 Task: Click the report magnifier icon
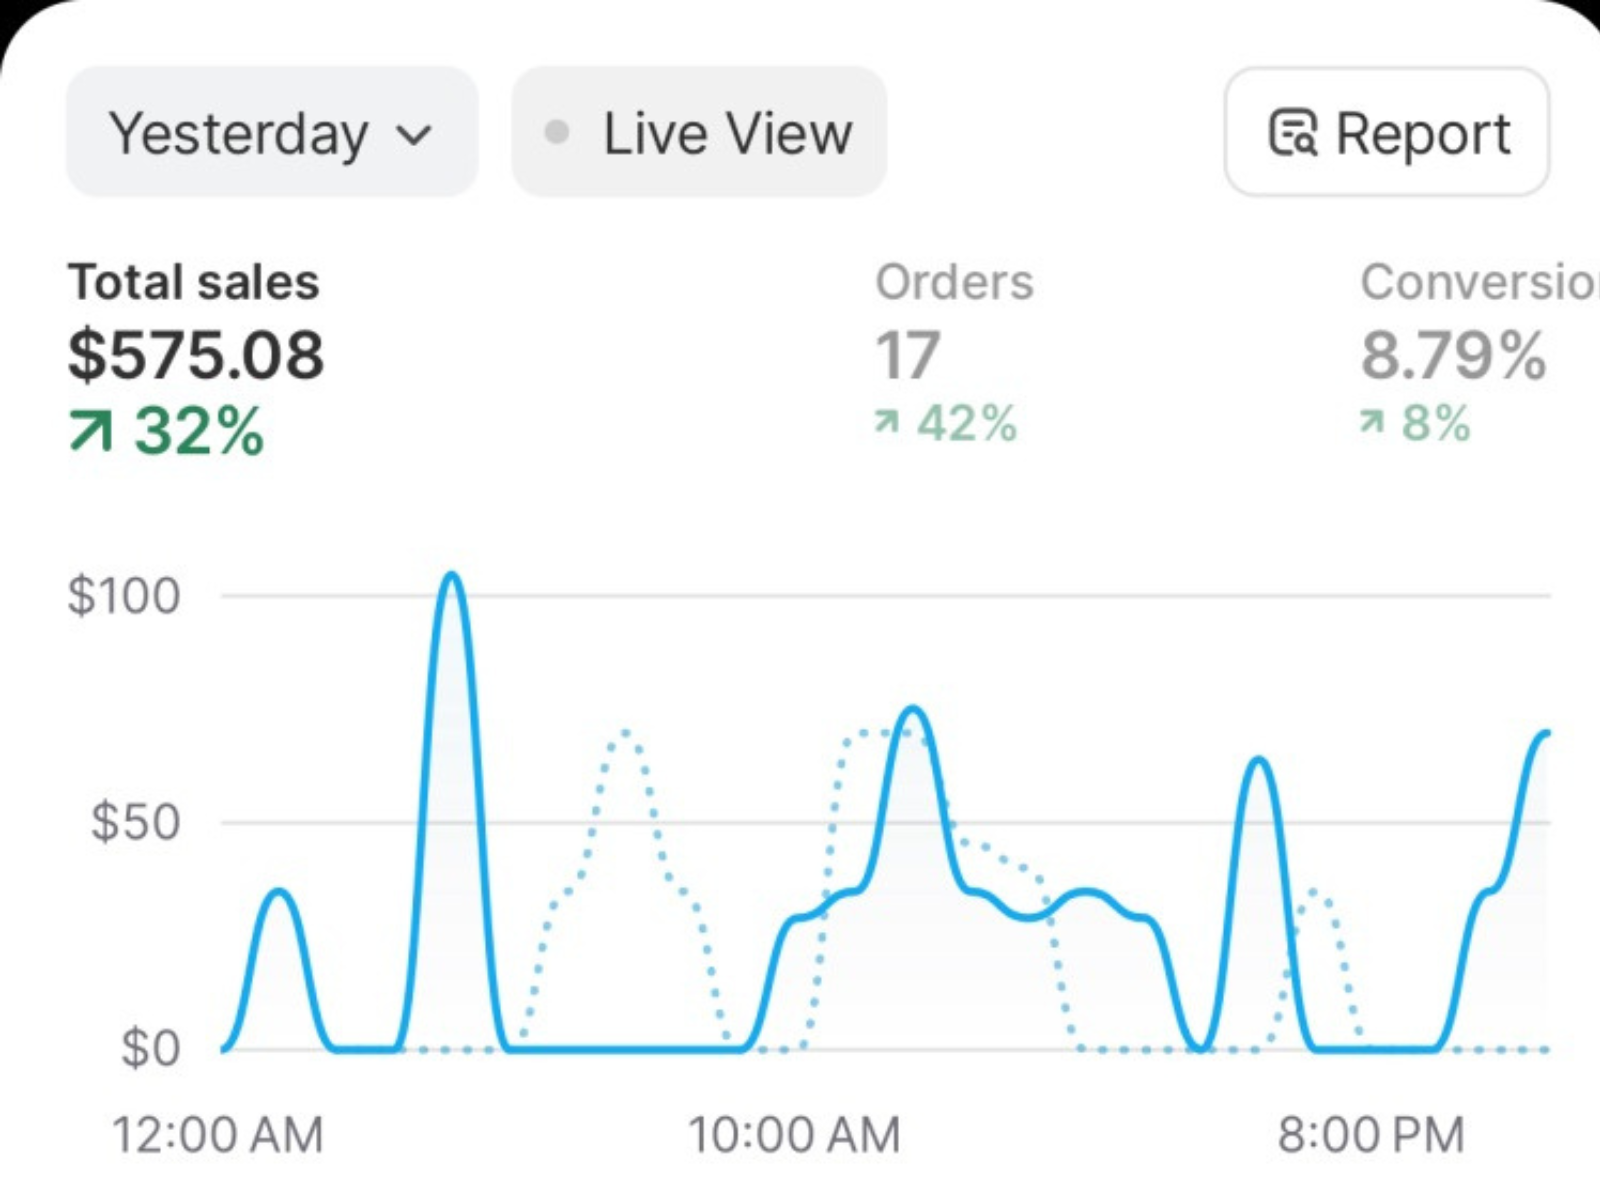(1293, 133)
